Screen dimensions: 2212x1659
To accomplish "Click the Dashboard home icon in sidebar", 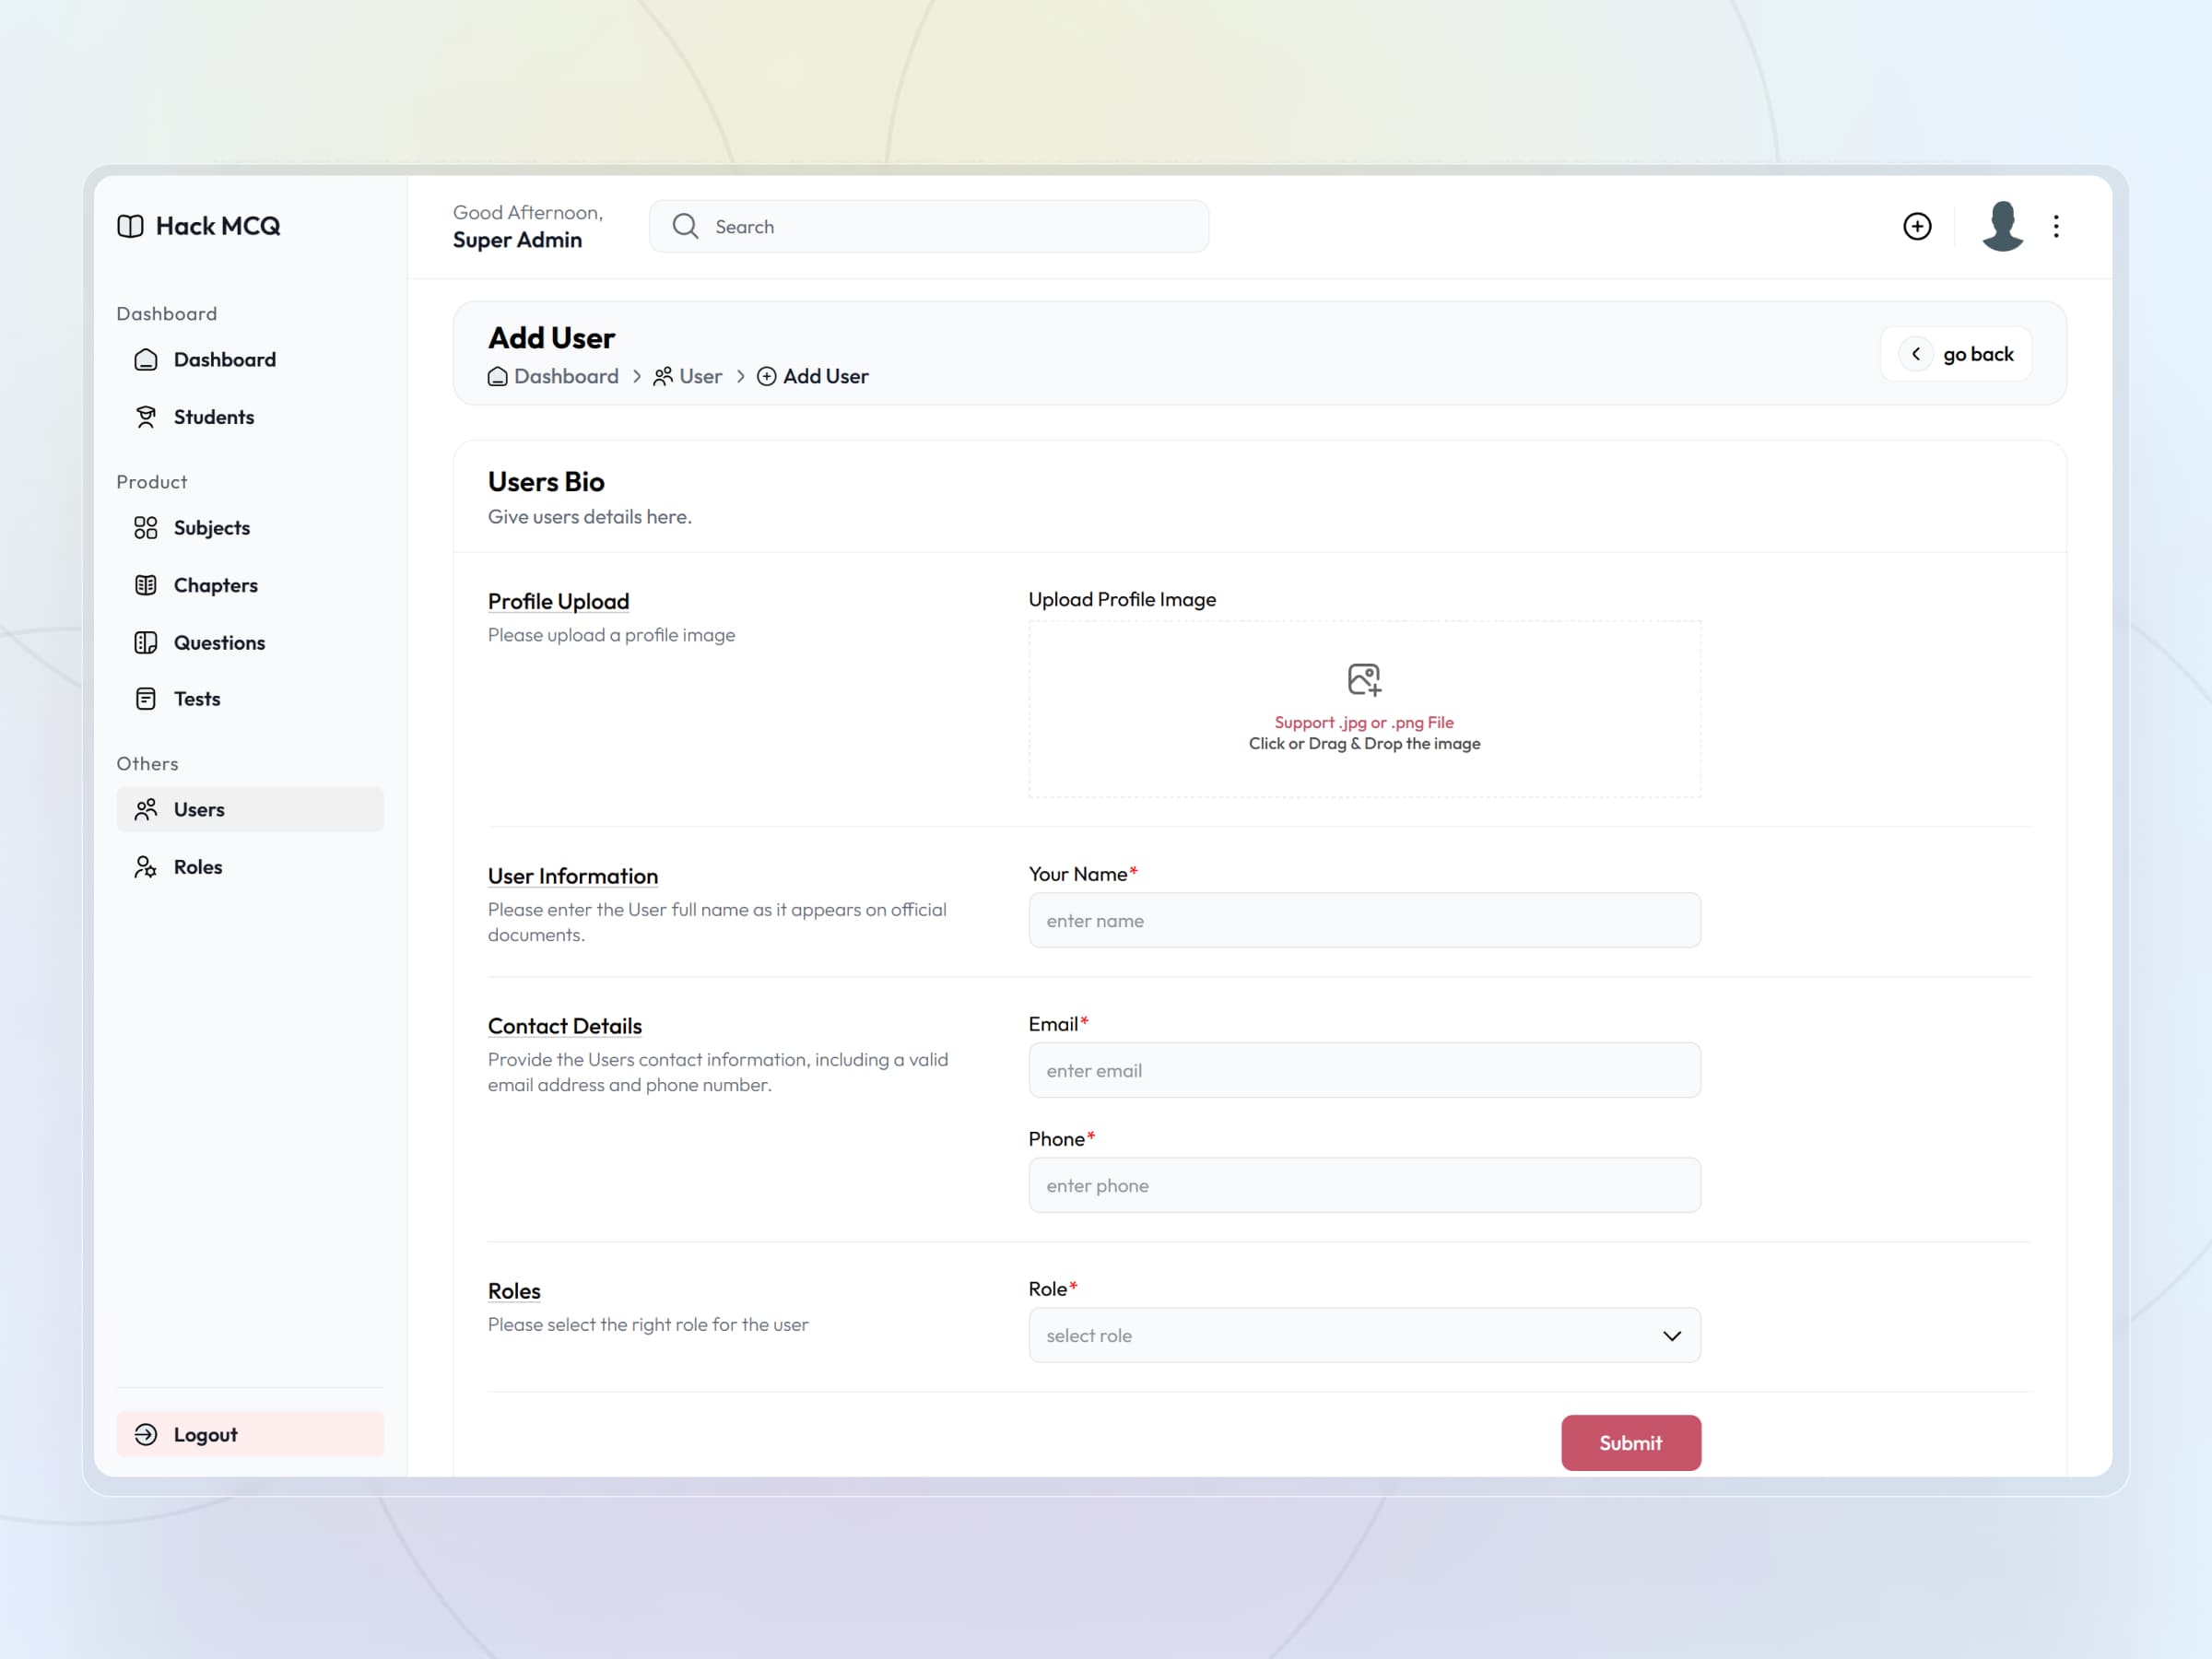I will point(146,360).
